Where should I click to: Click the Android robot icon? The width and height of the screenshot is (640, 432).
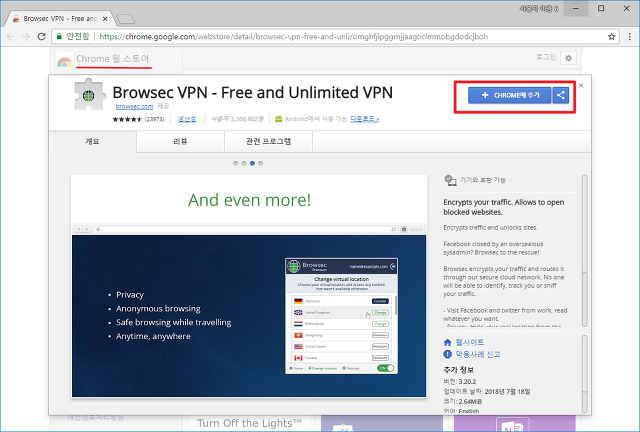point(278,119)
